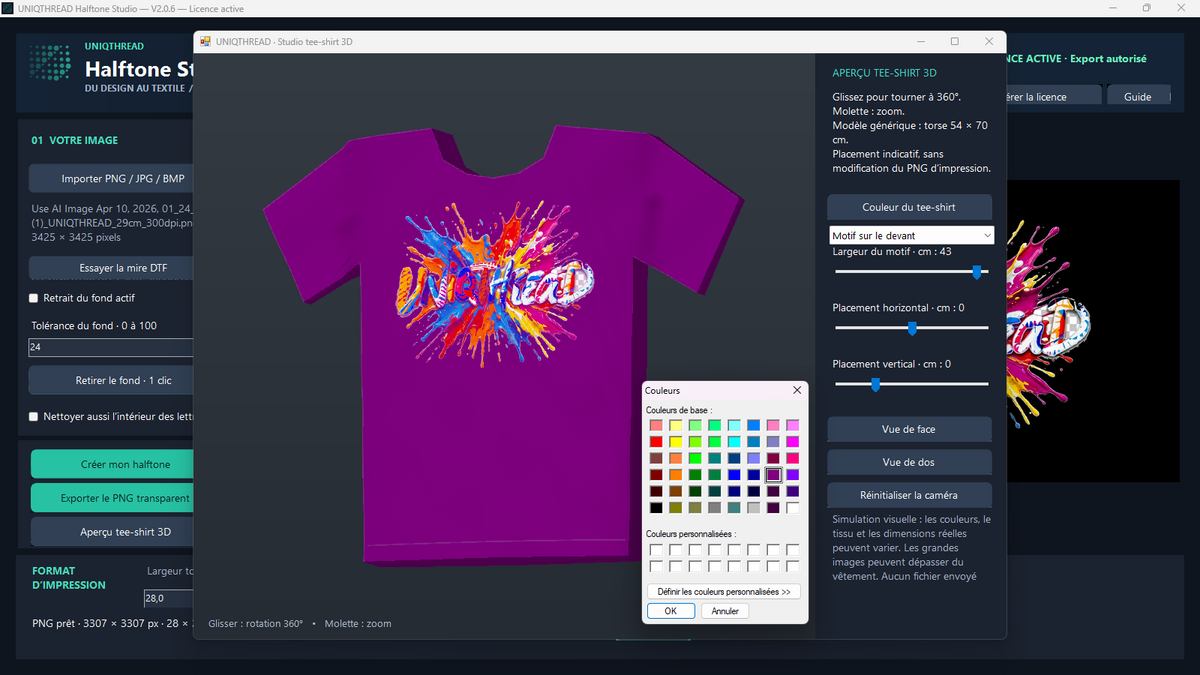Click the 'Molette : zoom' hint at bottom
Screen dimensions: 1200x675
point(358,623)
